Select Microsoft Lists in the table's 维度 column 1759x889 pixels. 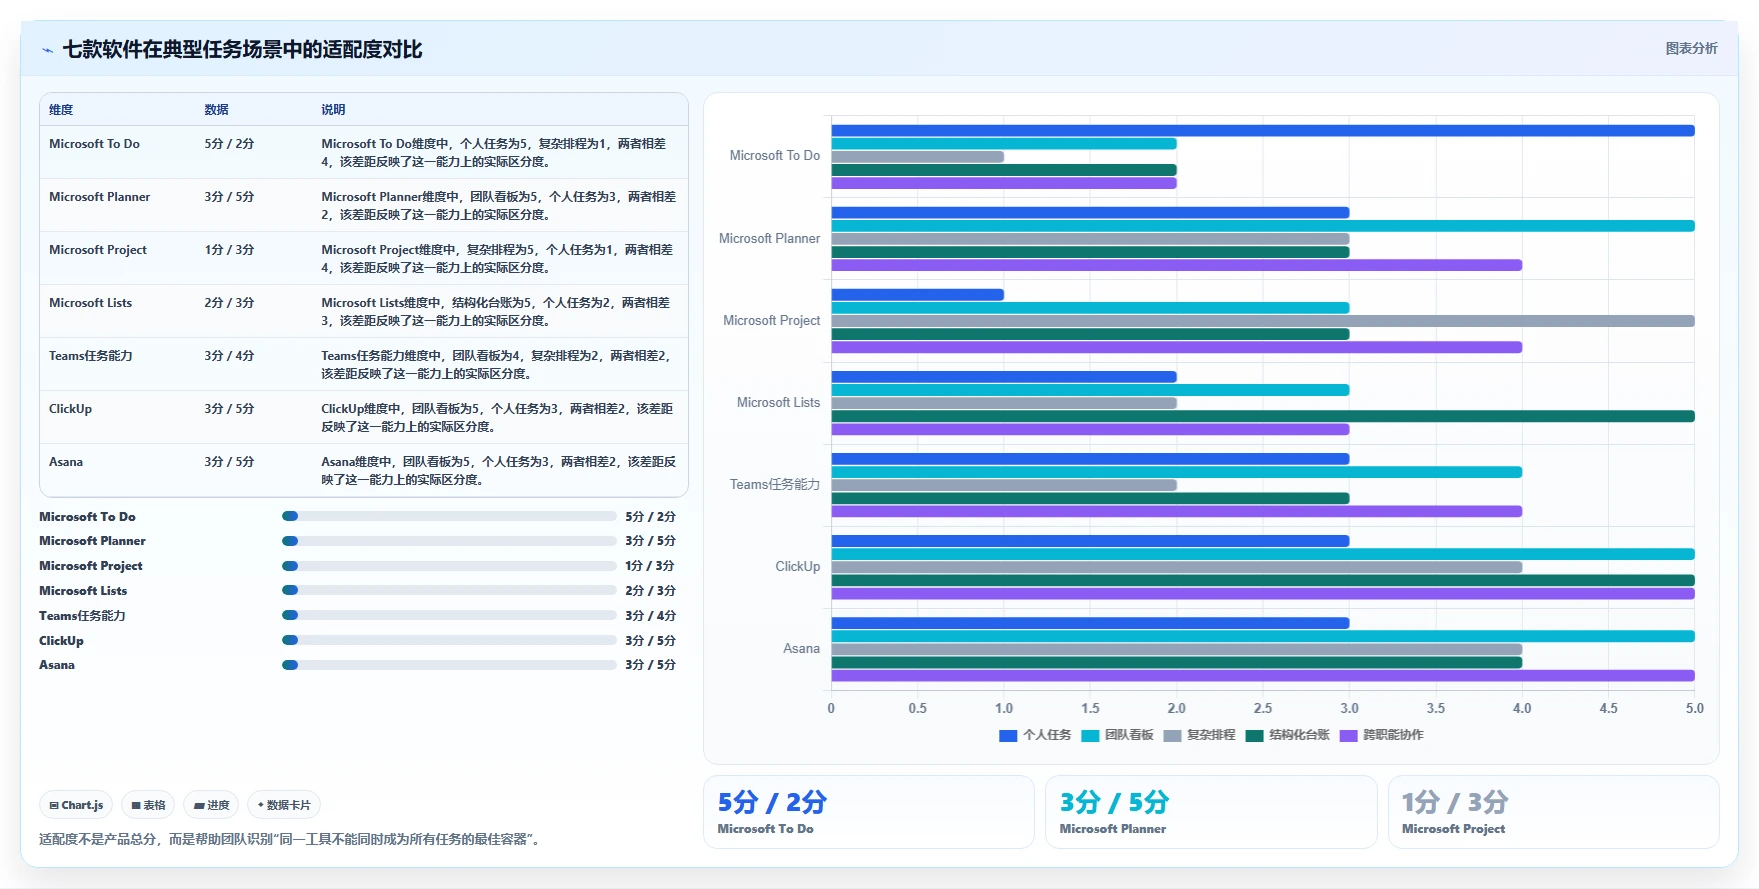[x=90, y=303]
